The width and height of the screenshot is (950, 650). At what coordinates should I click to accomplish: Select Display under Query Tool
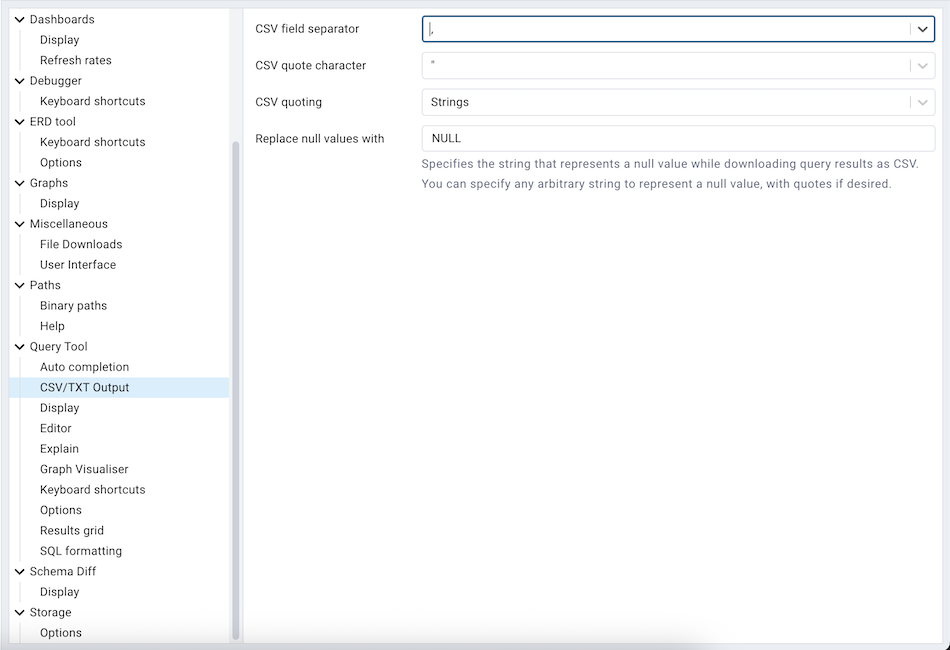click(x=59, y=408)
